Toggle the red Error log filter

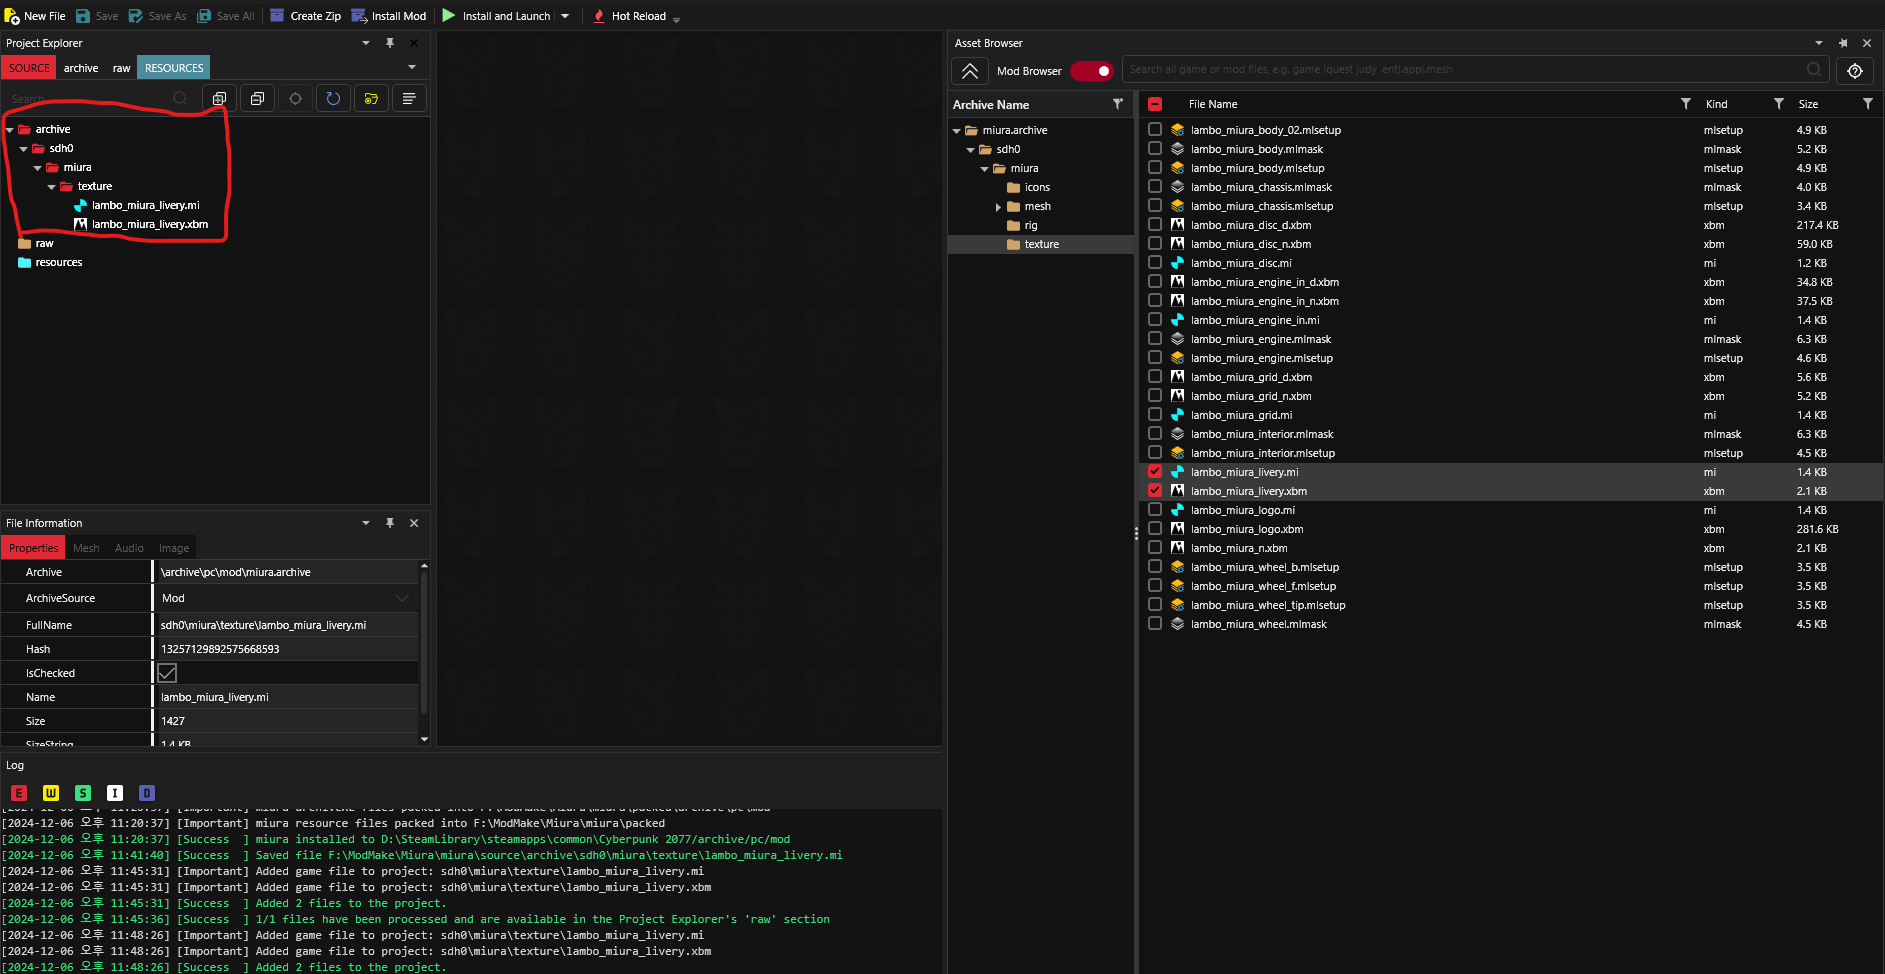coord(19,793)
